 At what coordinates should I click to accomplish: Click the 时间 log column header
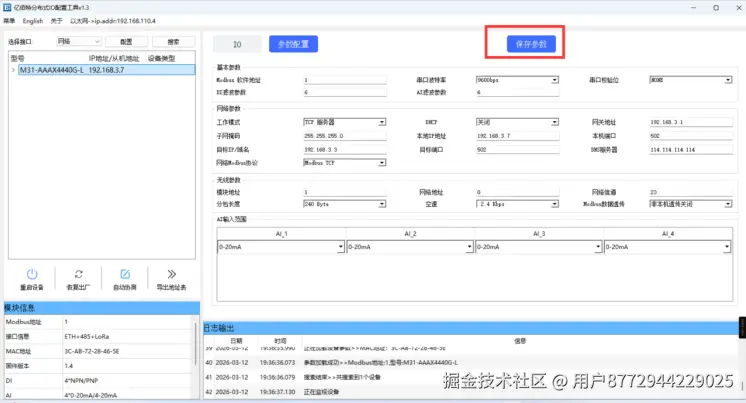(280, 341)
